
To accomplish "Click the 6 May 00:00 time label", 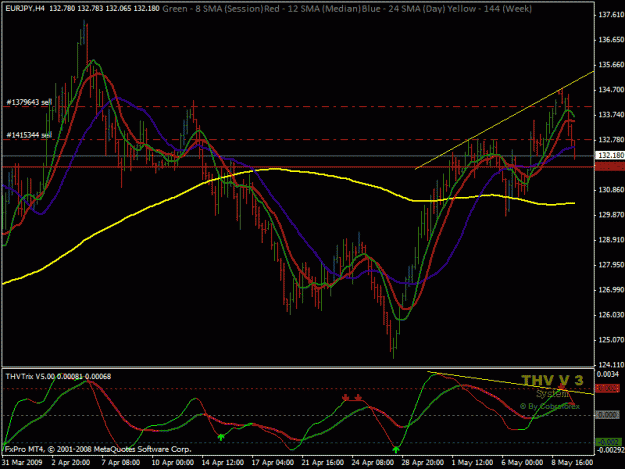I will [522, 462].
